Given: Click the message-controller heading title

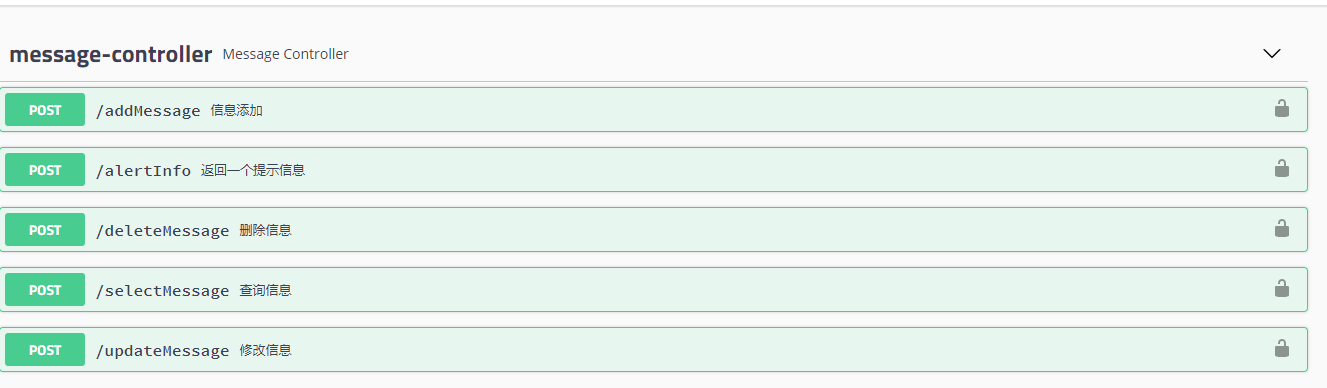Looking at the screenshot, I should point(111,54).
